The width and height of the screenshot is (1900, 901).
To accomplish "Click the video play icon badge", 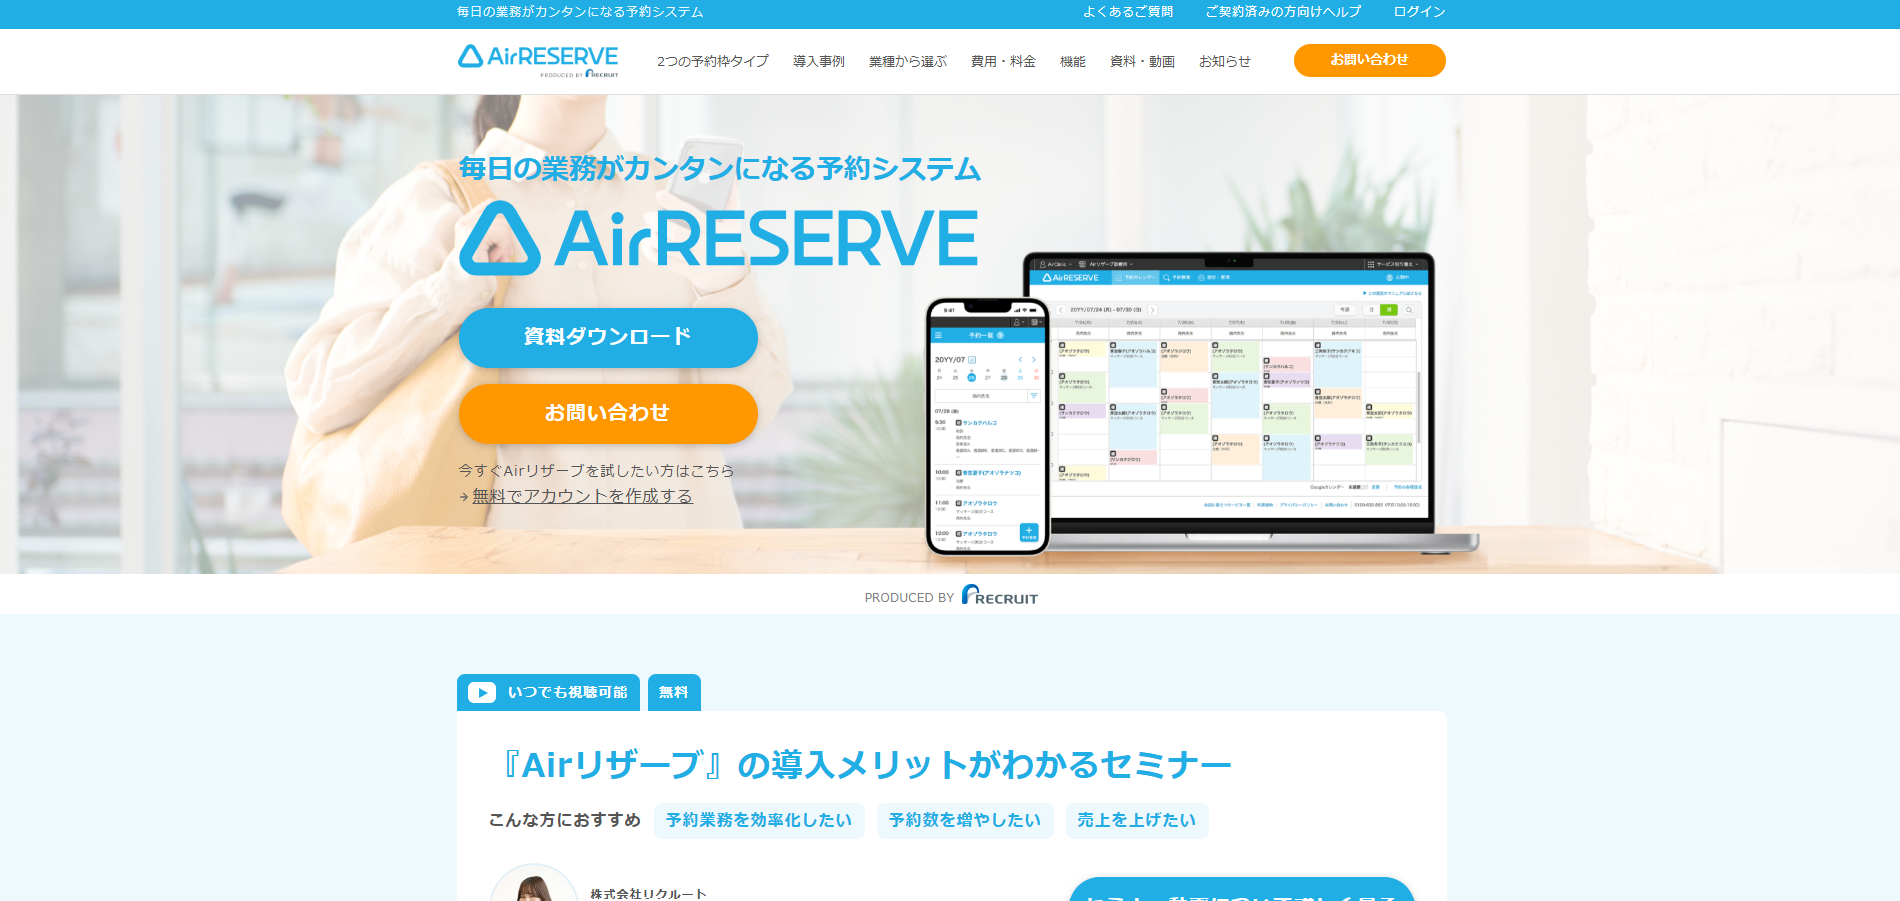I will pyautogui.click(x=482, y=693).
